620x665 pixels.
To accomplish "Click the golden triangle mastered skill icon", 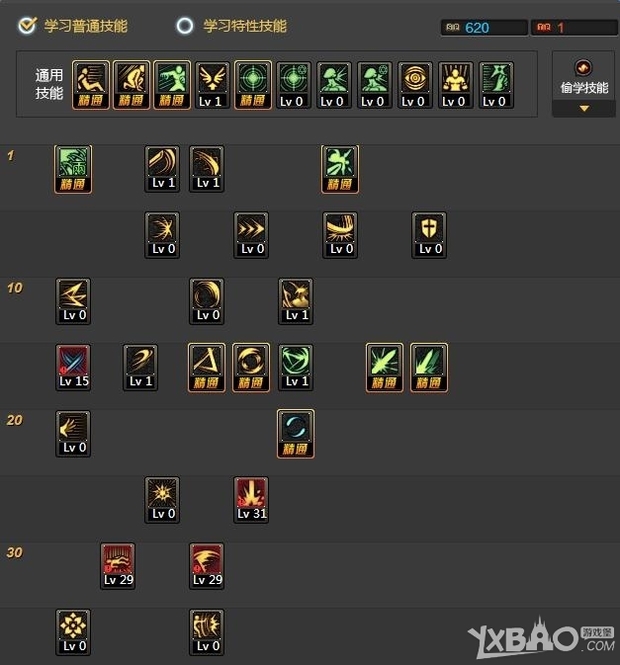I will 207,367.
